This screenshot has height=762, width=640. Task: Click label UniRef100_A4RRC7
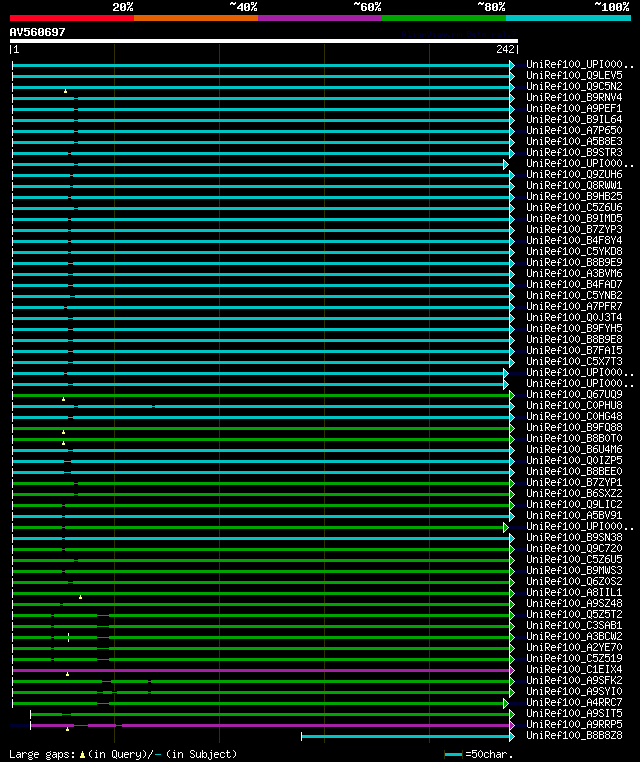[x=574, y=703]
